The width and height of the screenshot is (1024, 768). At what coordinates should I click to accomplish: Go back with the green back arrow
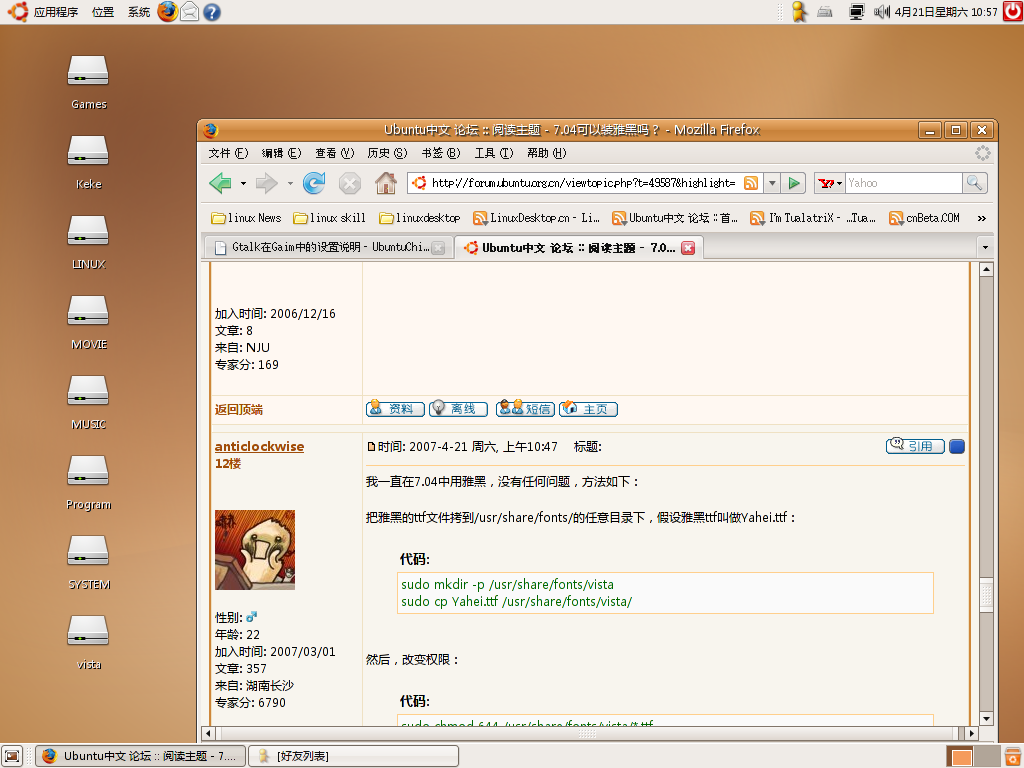[220, 184]
